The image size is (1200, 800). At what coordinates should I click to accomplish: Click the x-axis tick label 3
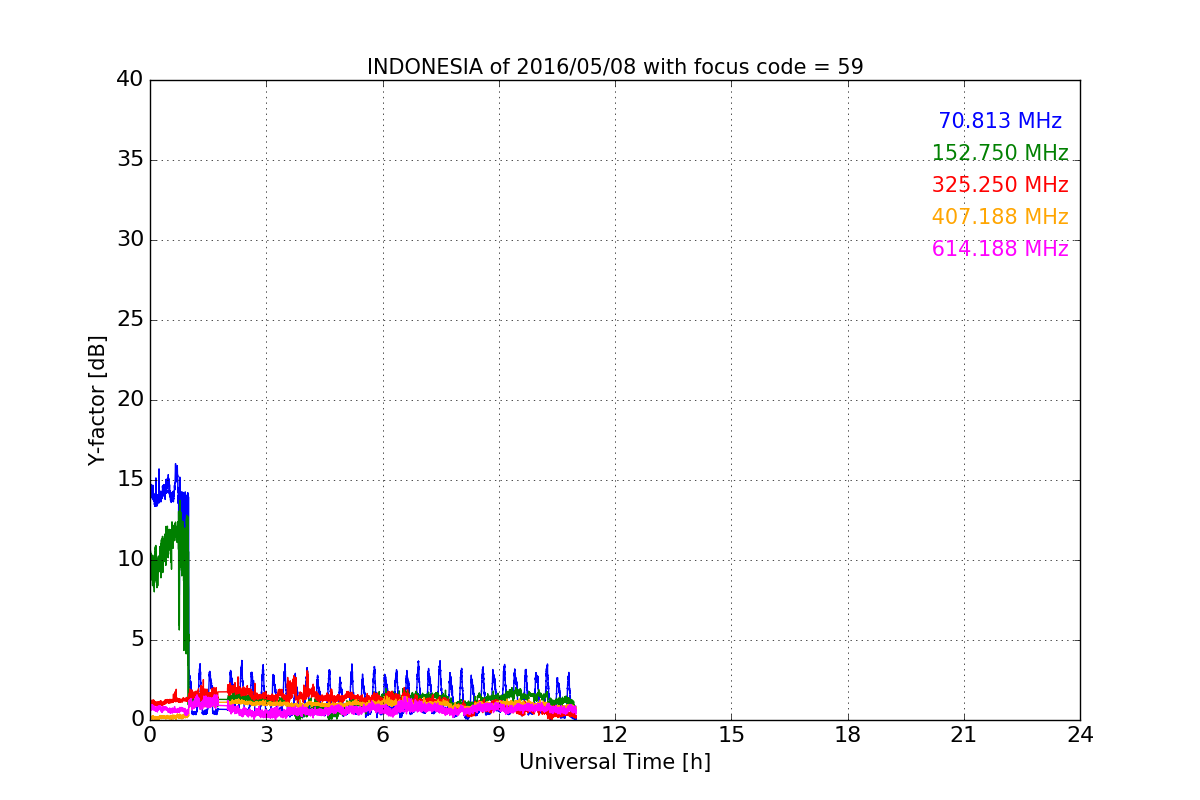(x=266, y=735)
